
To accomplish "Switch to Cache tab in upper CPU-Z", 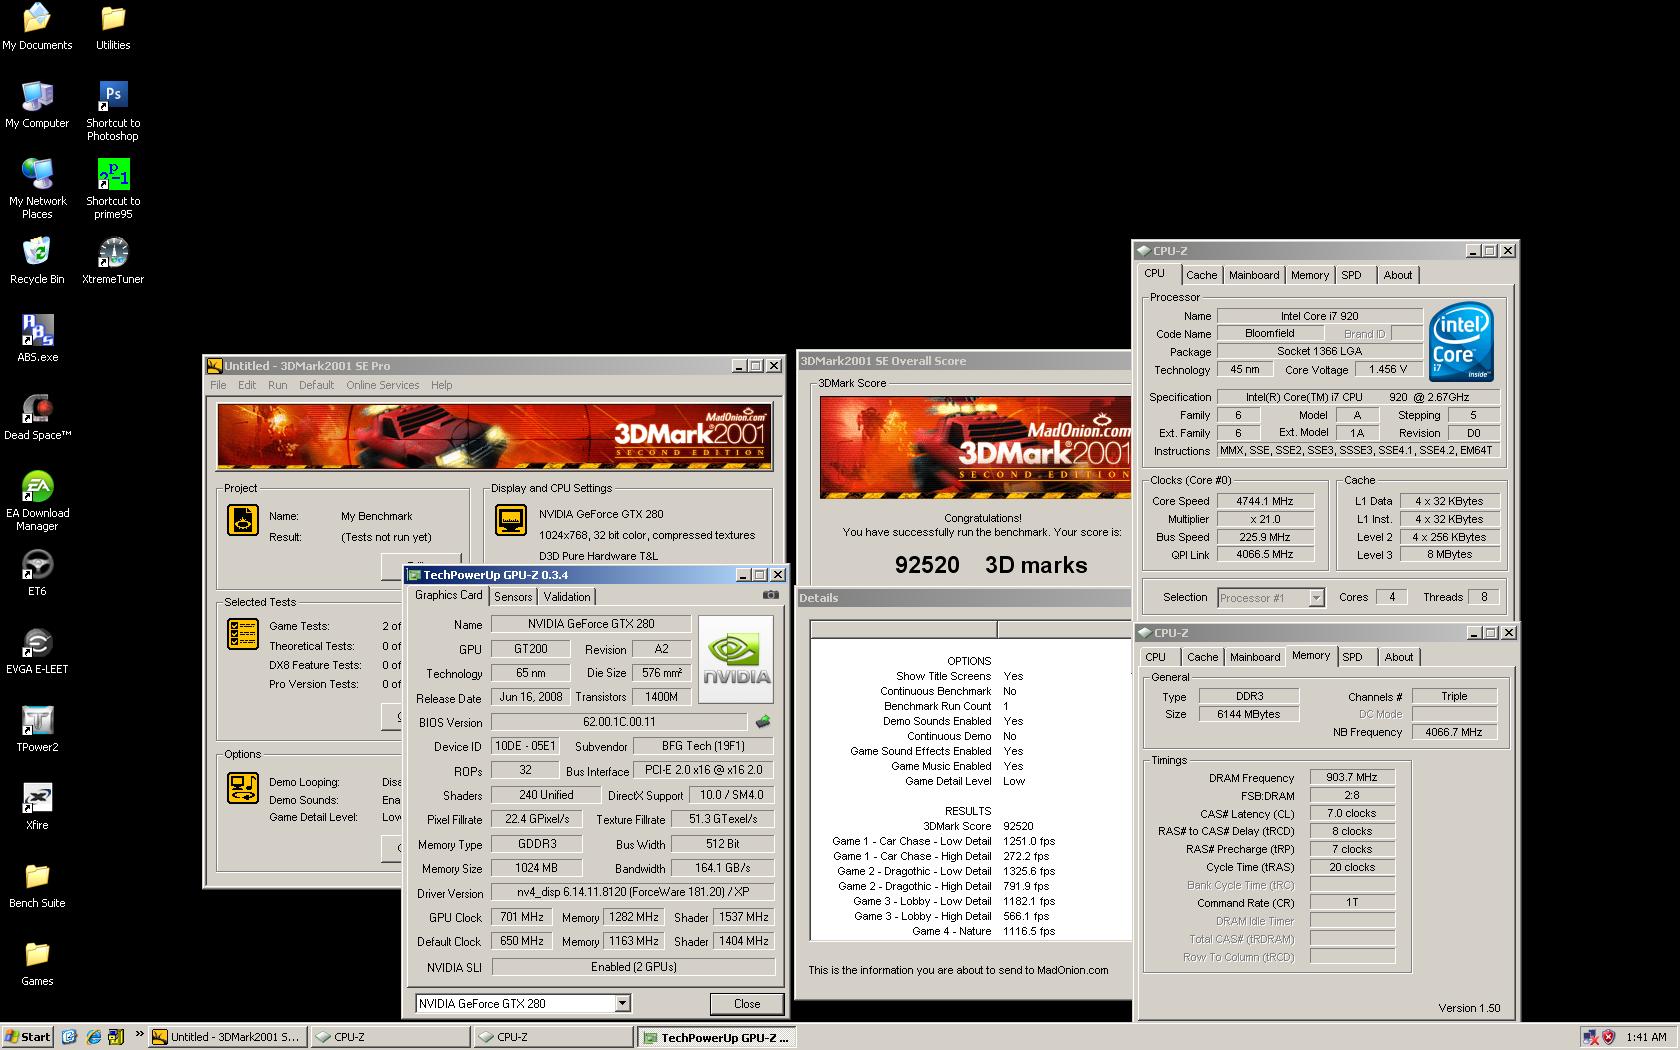I will pos(1202,275).
